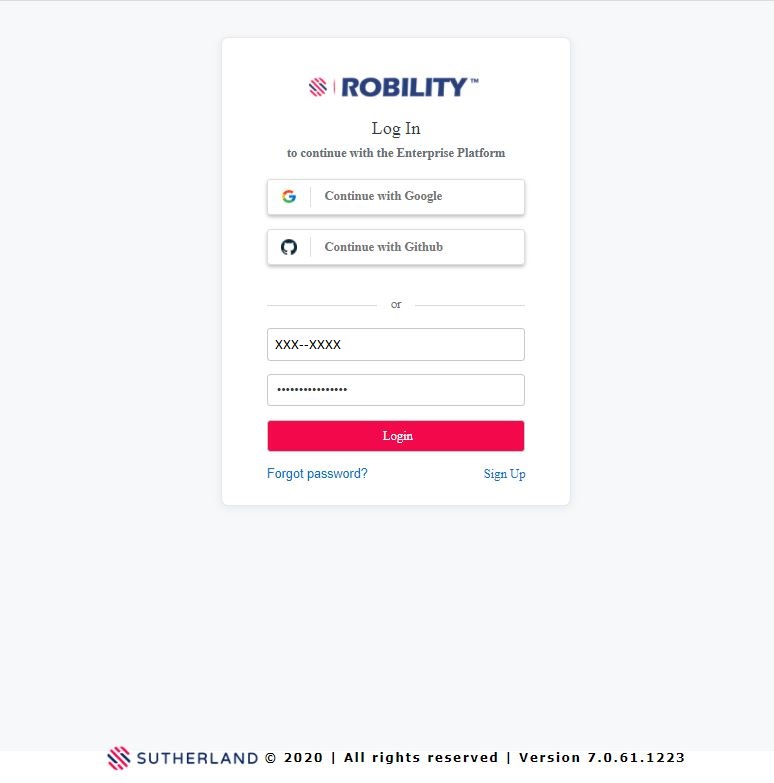Go to the Sign Up link

pyautogui.click(x=504, y=474)
